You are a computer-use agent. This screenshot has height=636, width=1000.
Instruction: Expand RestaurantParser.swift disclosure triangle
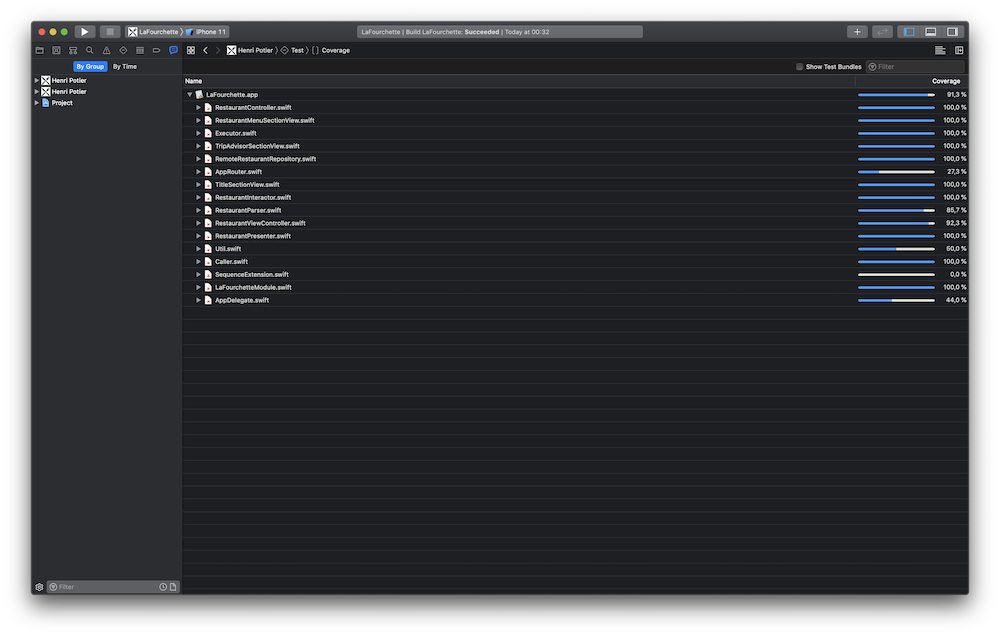coord(198,210)
